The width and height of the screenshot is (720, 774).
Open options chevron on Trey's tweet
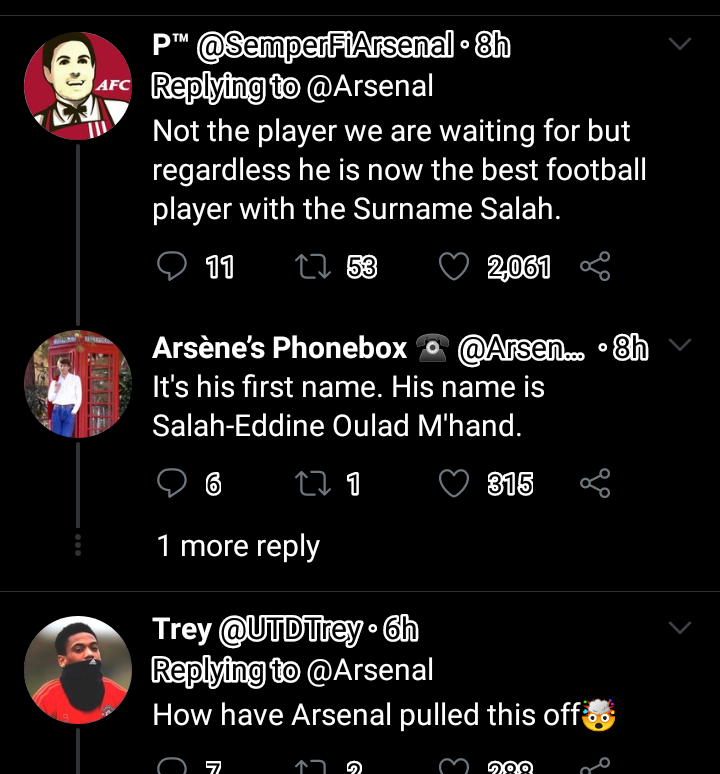[679, 628]
